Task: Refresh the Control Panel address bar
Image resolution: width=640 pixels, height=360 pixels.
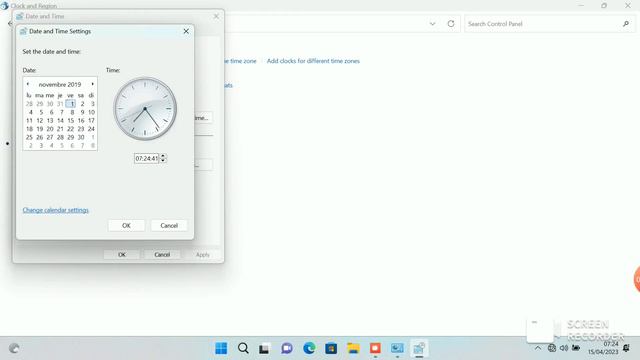Action: 451,24
